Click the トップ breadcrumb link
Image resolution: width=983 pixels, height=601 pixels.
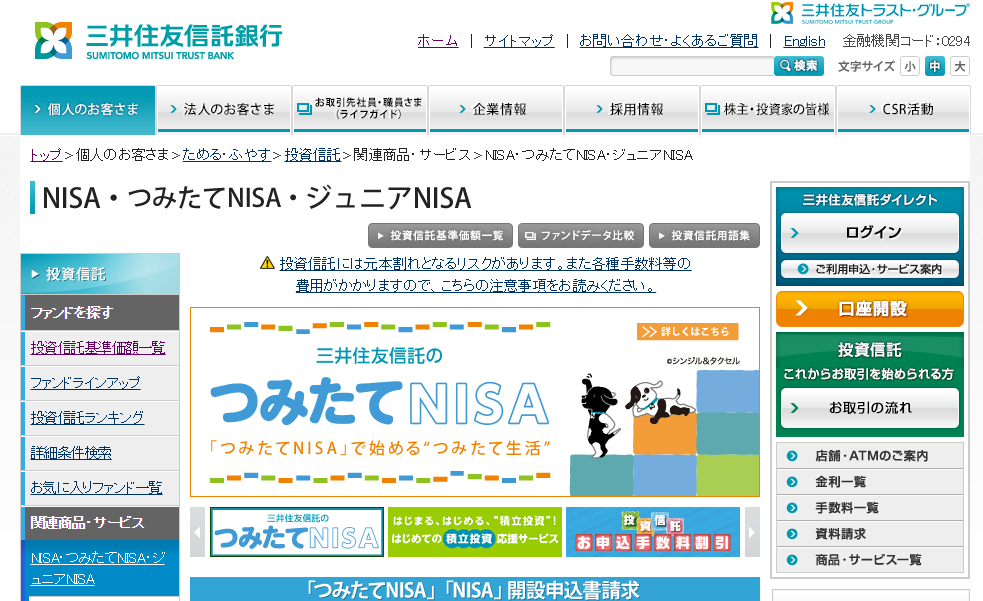(46, 155)
